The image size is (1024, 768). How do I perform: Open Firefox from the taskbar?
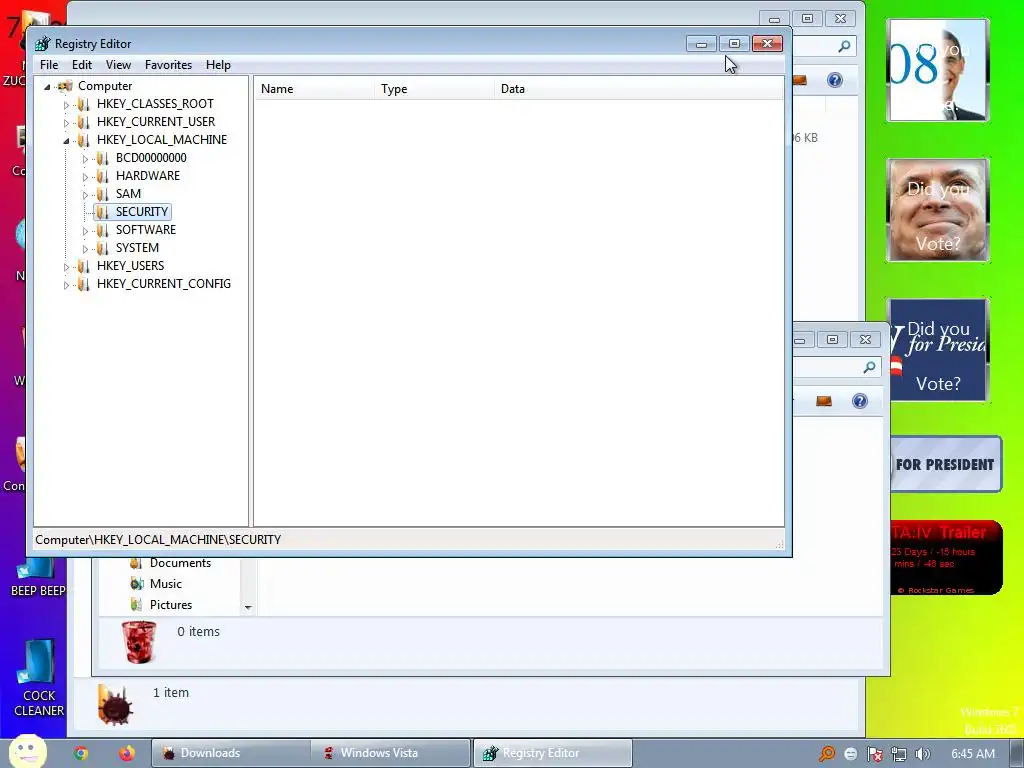tap(127, 753)
